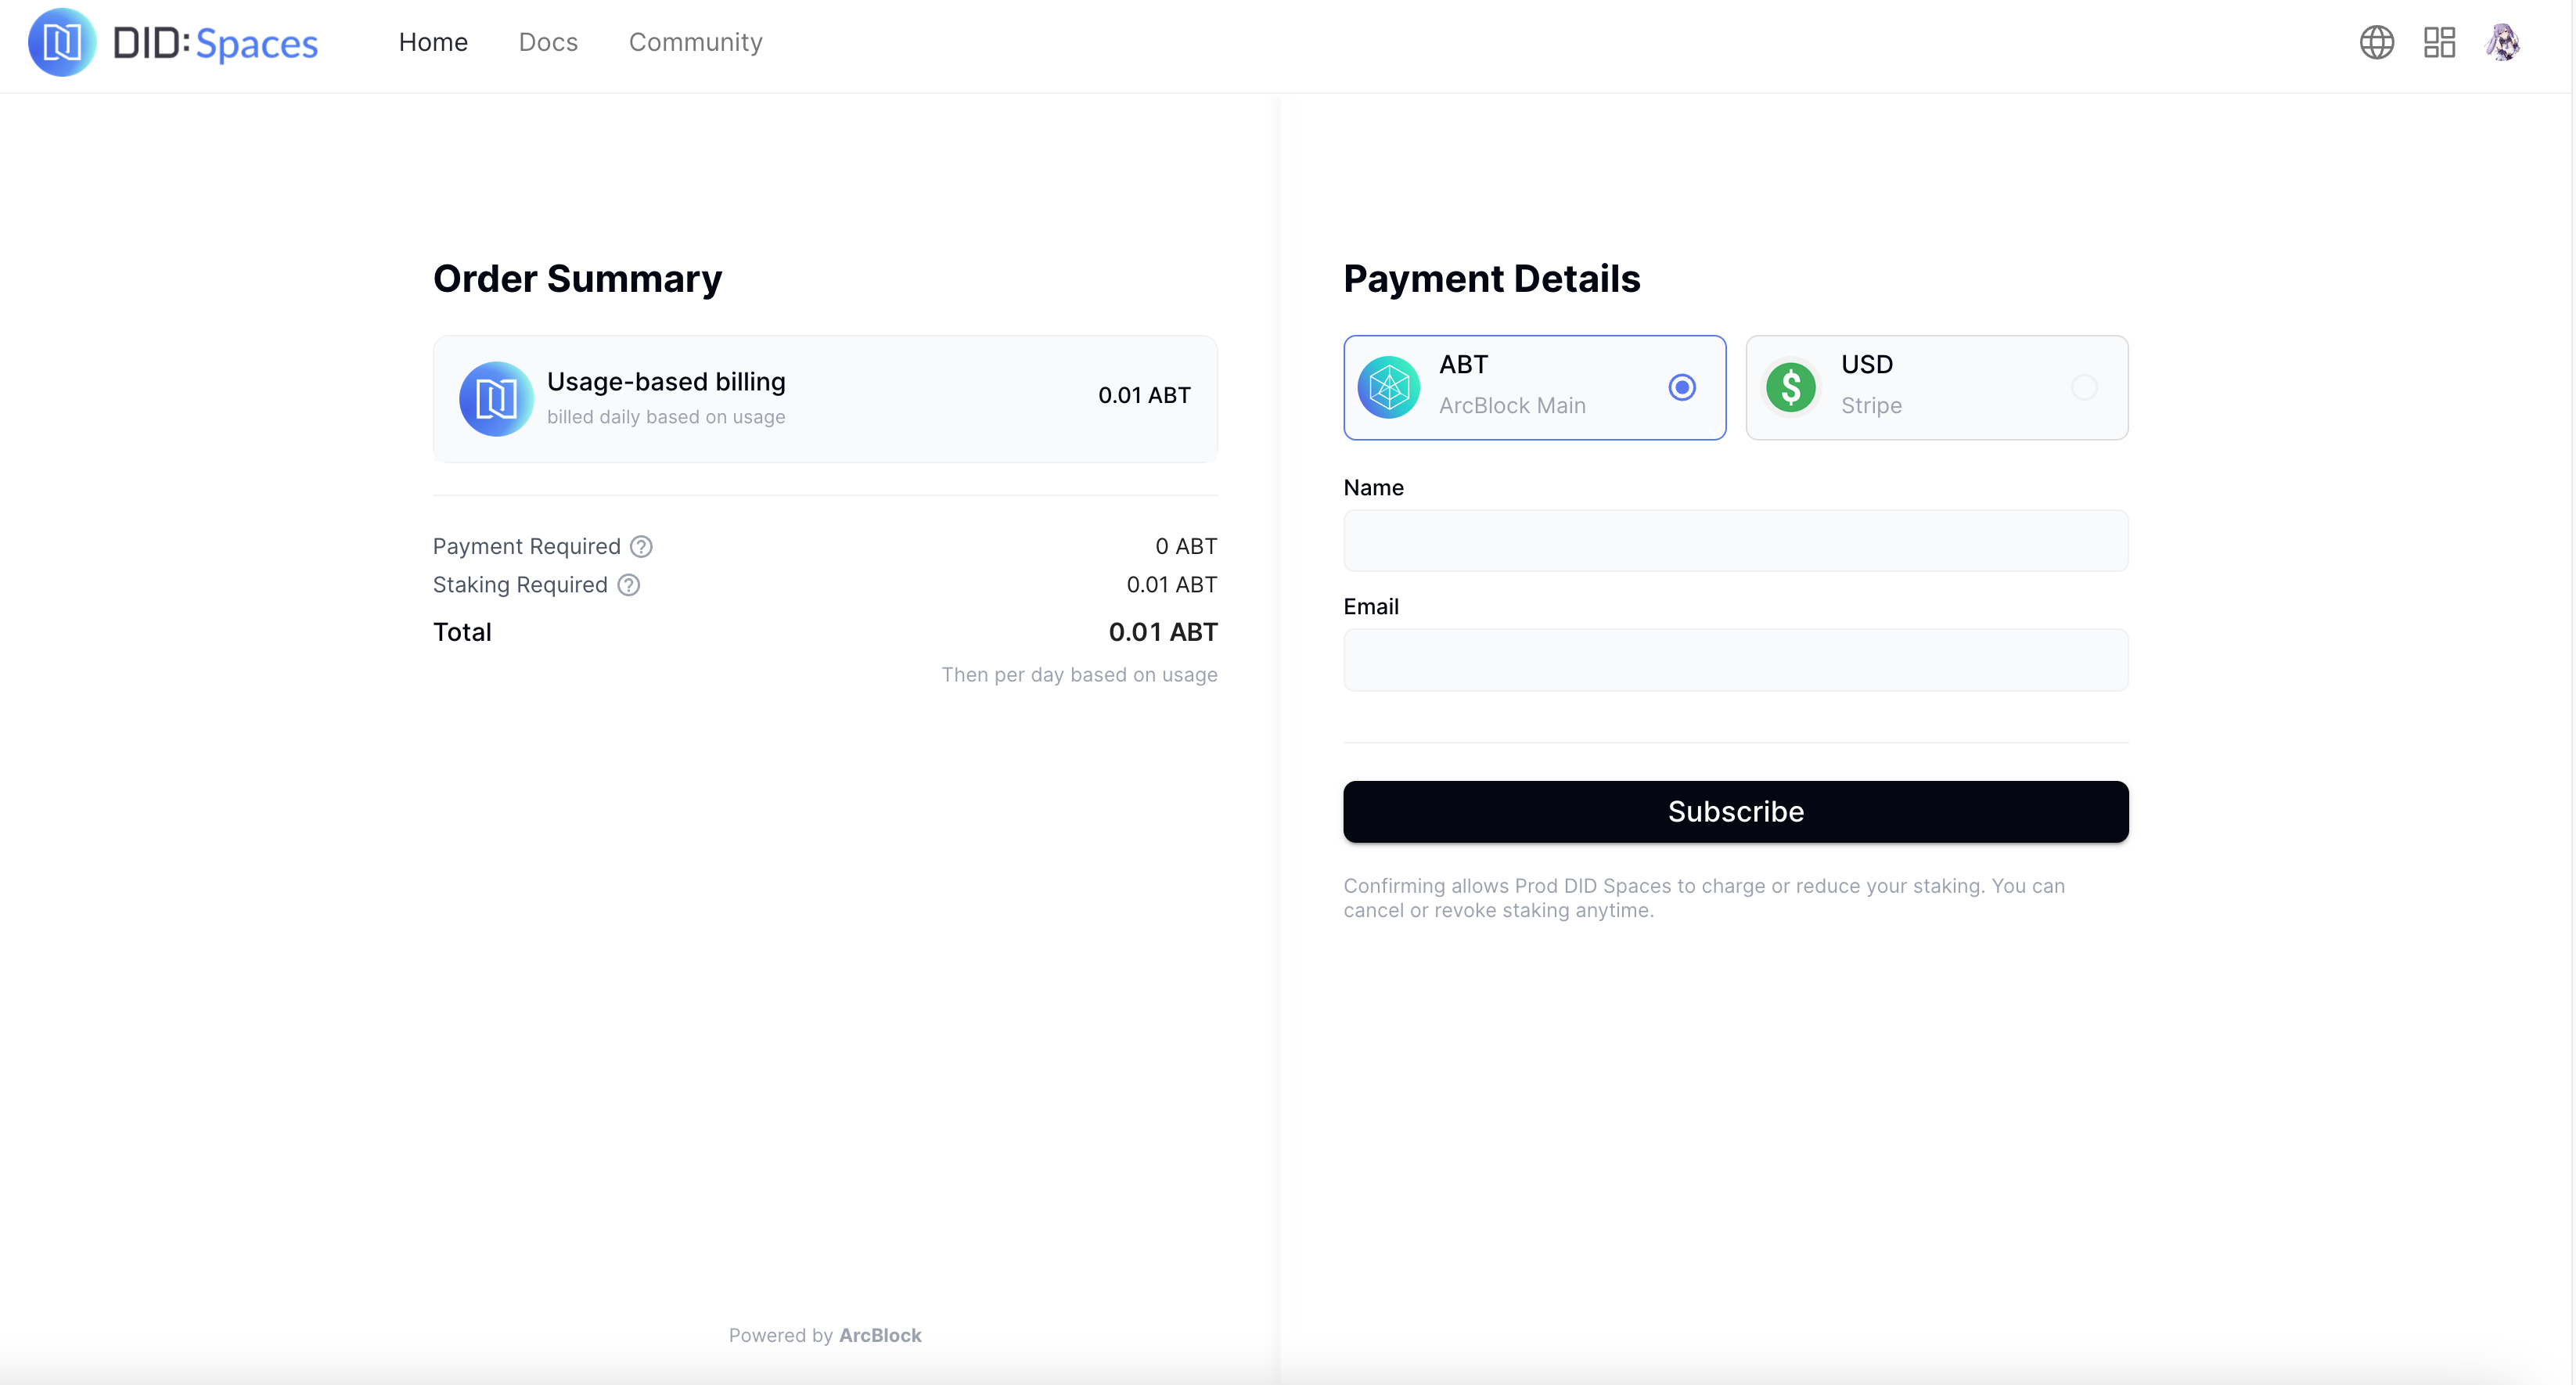Focus the Email input field
This screenshot has width=2576, height=1385.
point(1735,660)
